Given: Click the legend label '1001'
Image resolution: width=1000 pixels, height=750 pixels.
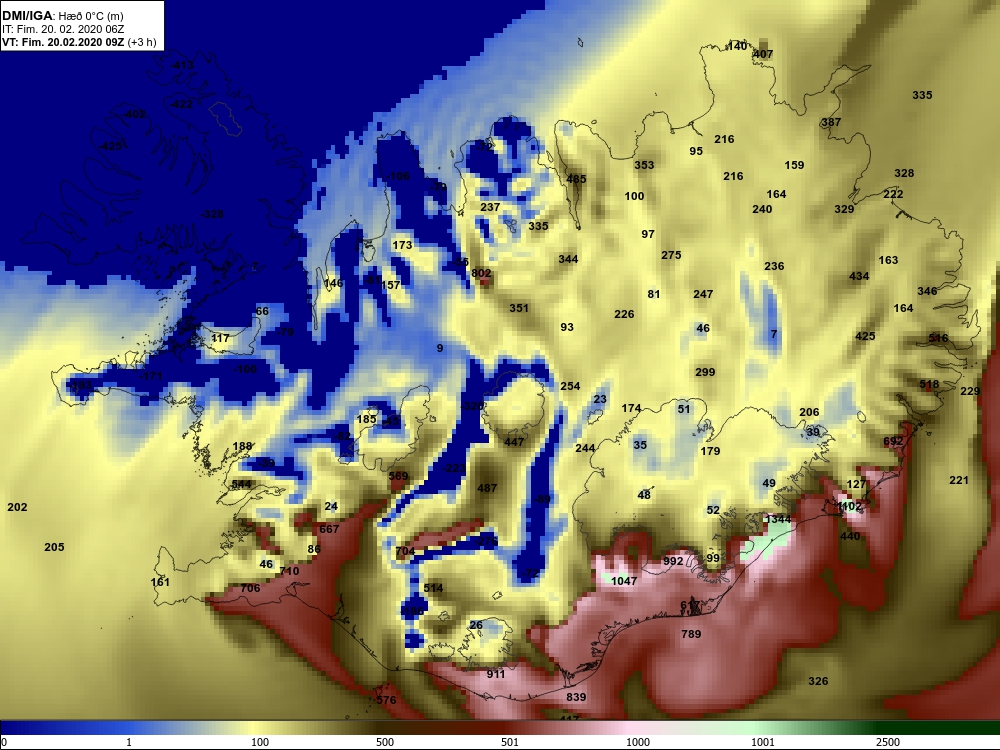Looking at the screenshot, I should [x=763, y=742].
